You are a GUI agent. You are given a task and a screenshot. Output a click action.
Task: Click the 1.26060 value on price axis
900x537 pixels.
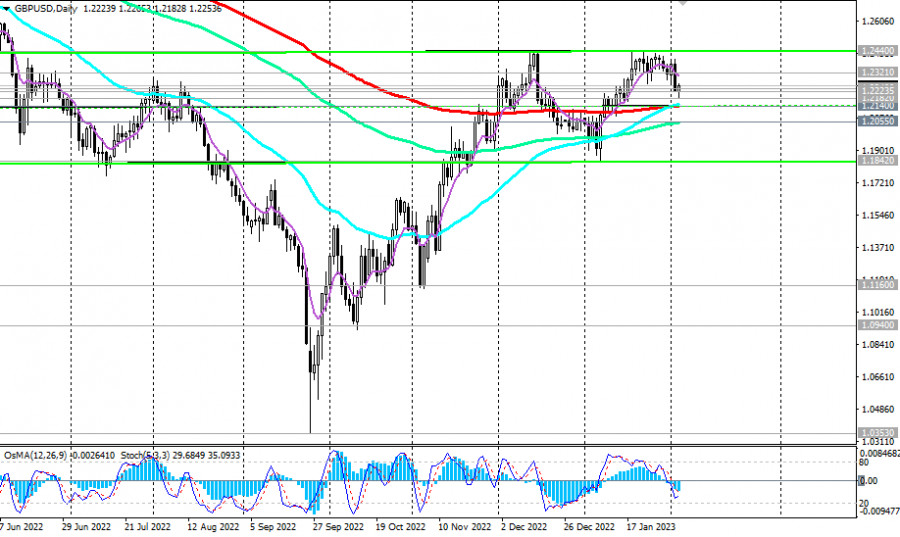tap(878, 21)
